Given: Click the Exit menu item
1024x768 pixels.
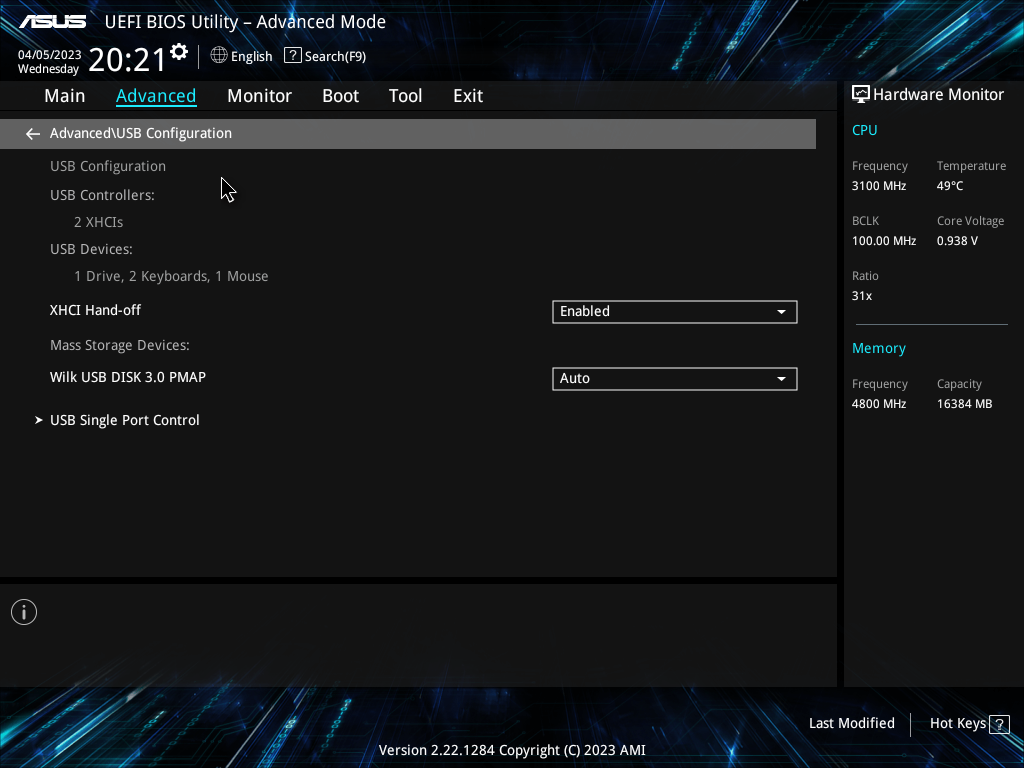Looking at the screenshot, I should (467, 95).
